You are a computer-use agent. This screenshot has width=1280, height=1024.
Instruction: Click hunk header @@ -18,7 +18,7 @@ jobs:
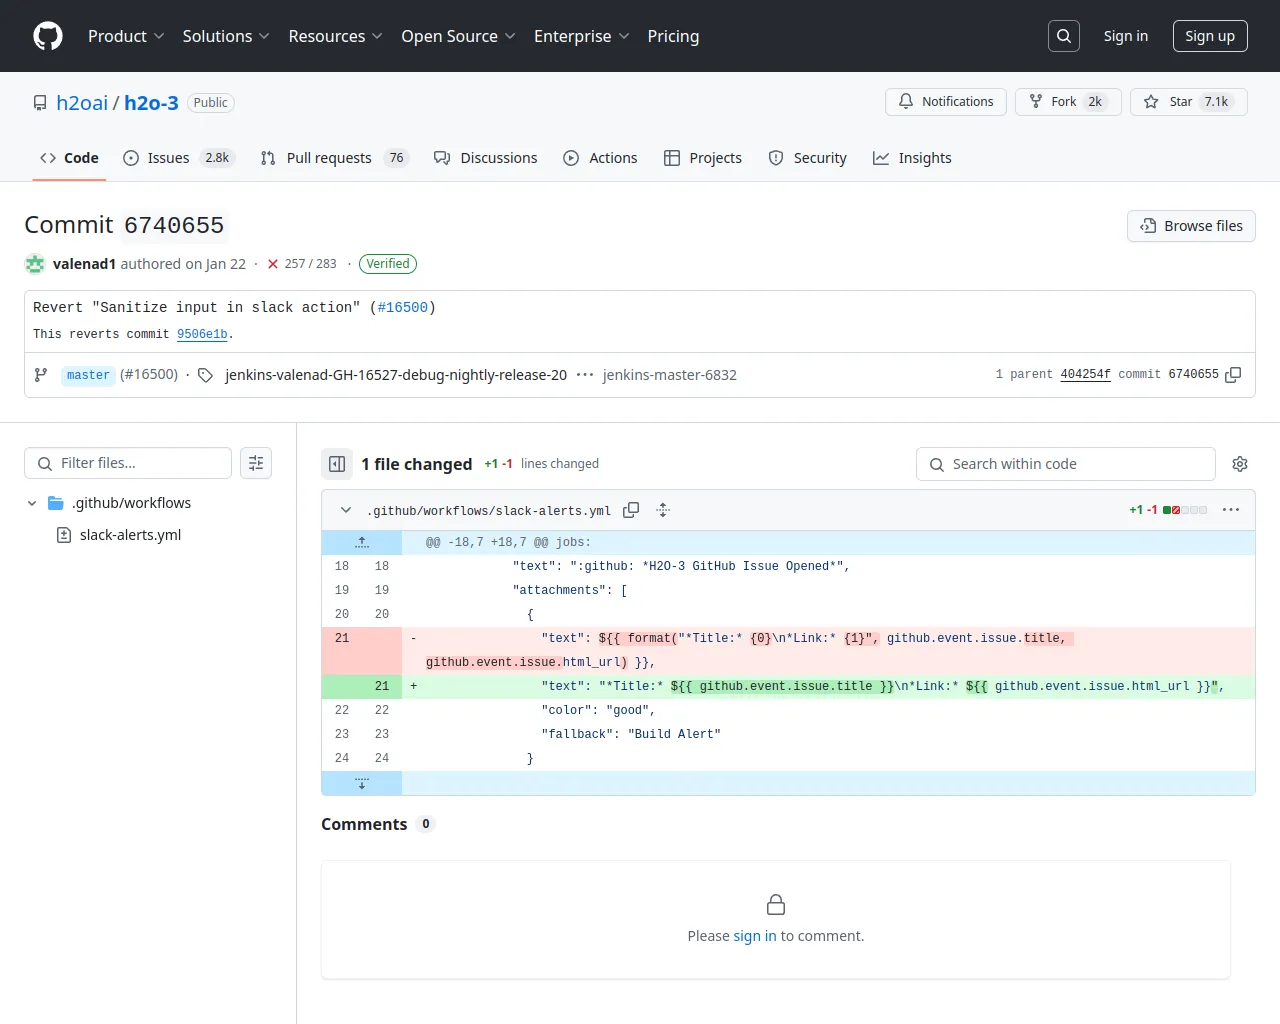tap(508, 542)
